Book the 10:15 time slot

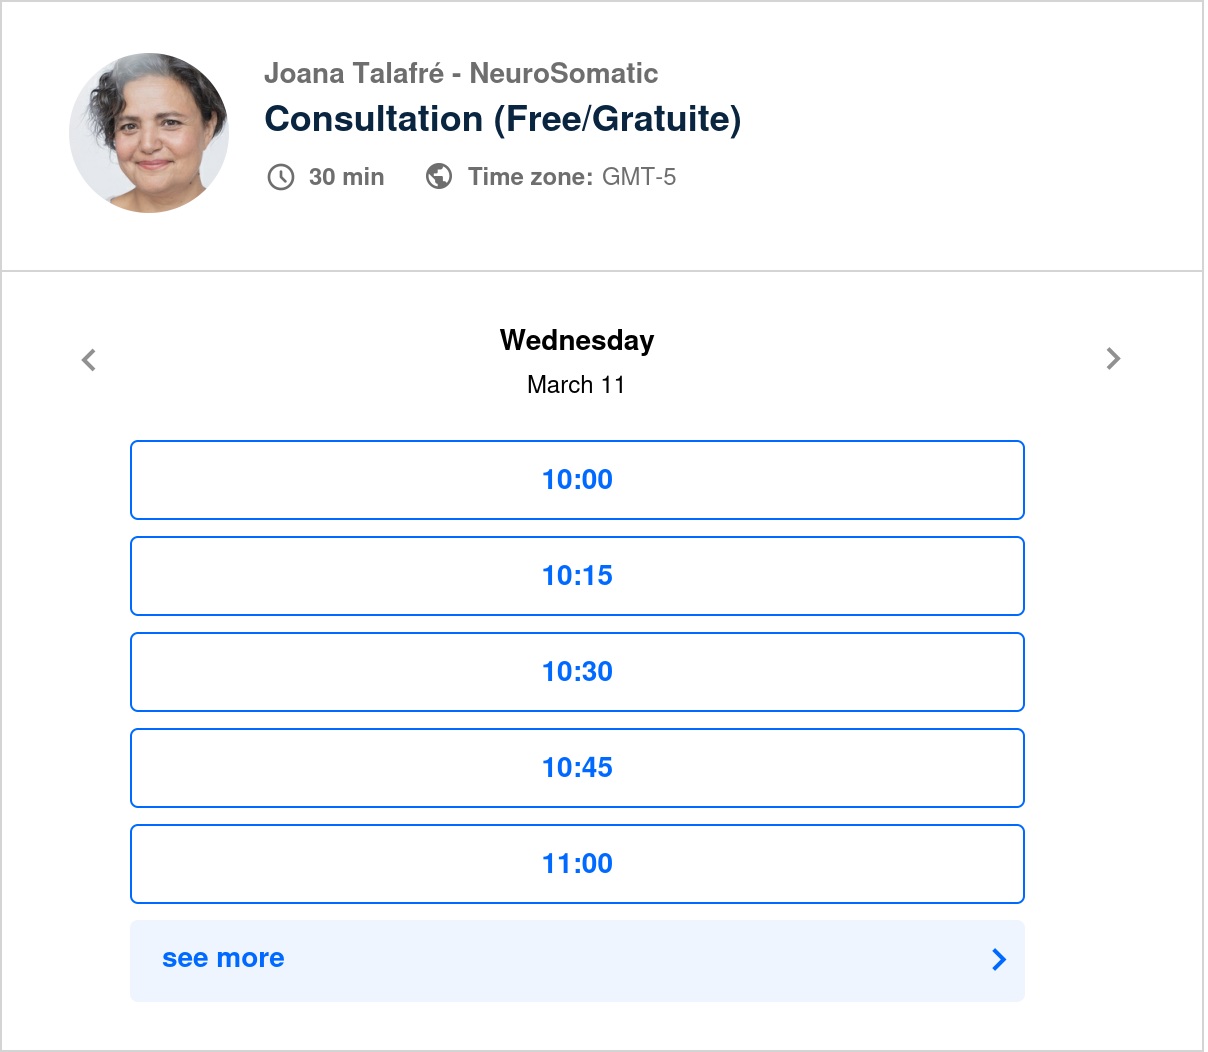point(577,576)
